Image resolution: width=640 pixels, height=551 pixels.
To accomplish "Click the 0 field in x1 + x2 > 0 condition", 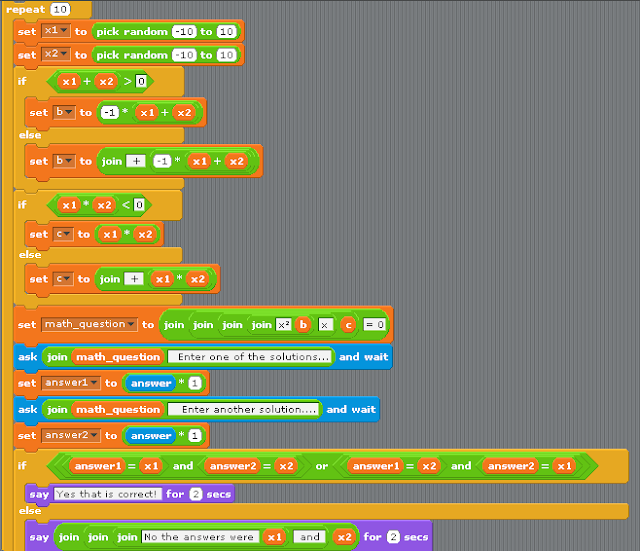I will tap(141, 81).
